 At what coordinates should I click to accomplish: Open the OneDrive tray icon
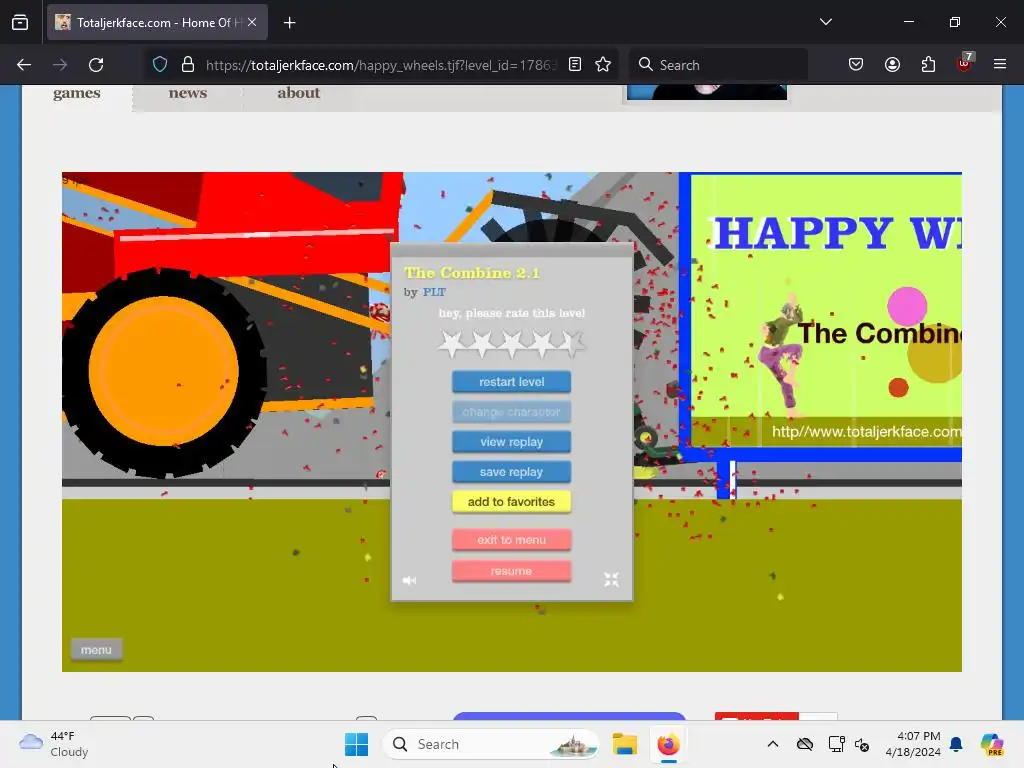(805, 744)
